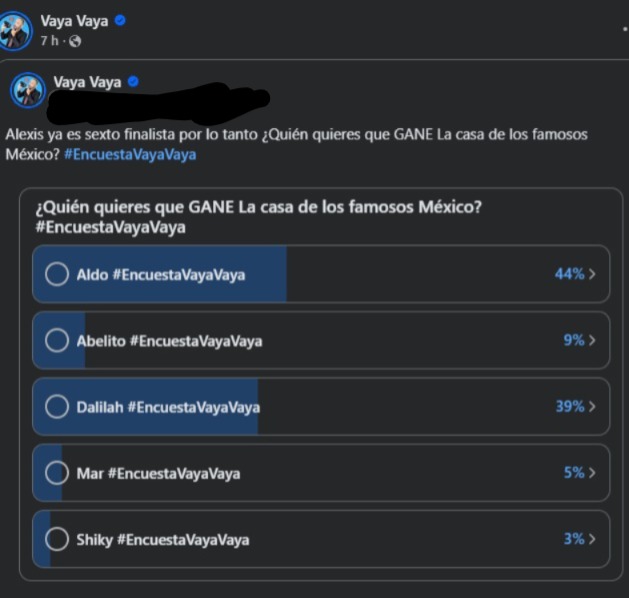Image resolution: width=629 pixels, height=598 pixels.
Task: Click the public globe privacy icon
Action: point(75,41)
